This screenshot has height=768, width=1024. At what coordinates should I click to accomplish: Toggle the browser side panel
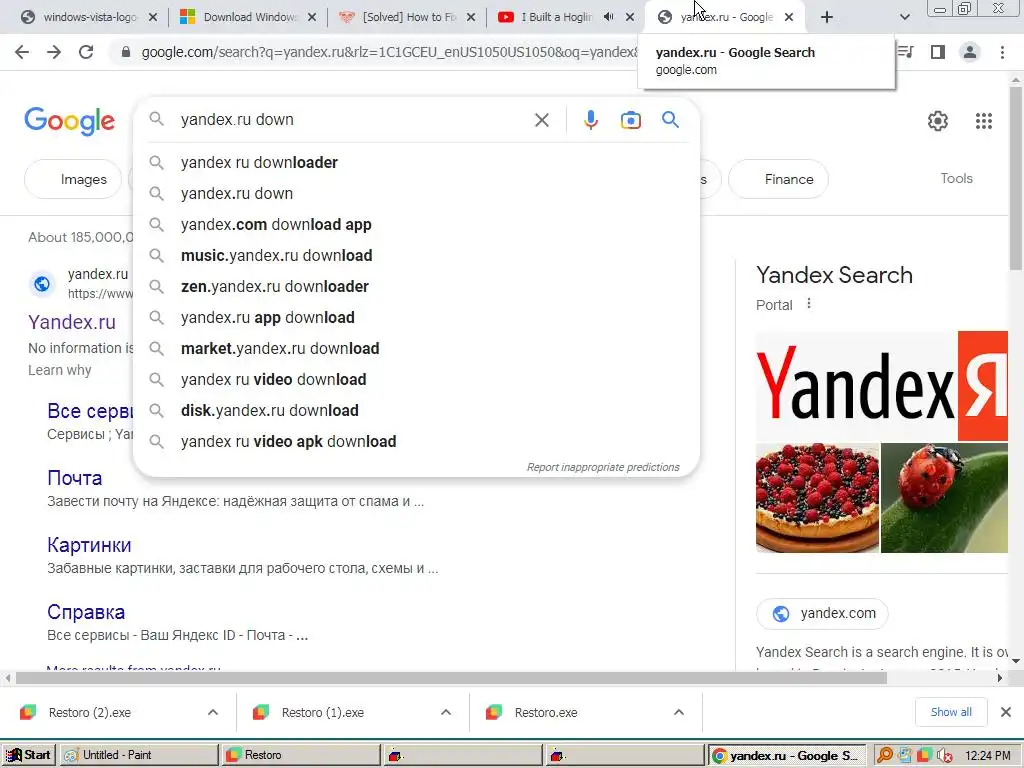click(x=938, y=52)
